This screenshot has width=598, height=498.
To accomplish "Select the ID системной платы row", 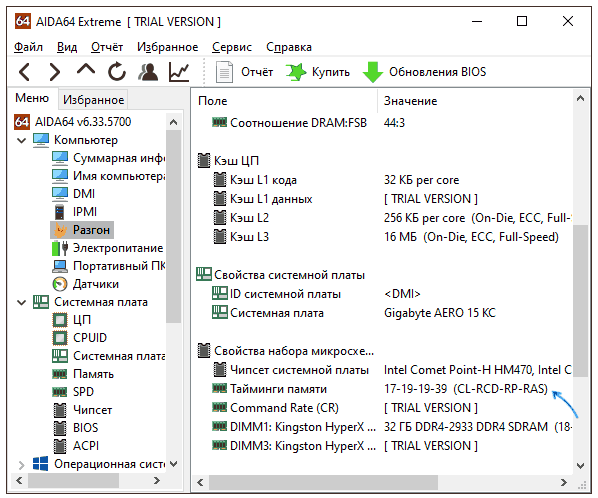I will click(x=383, y=294).
